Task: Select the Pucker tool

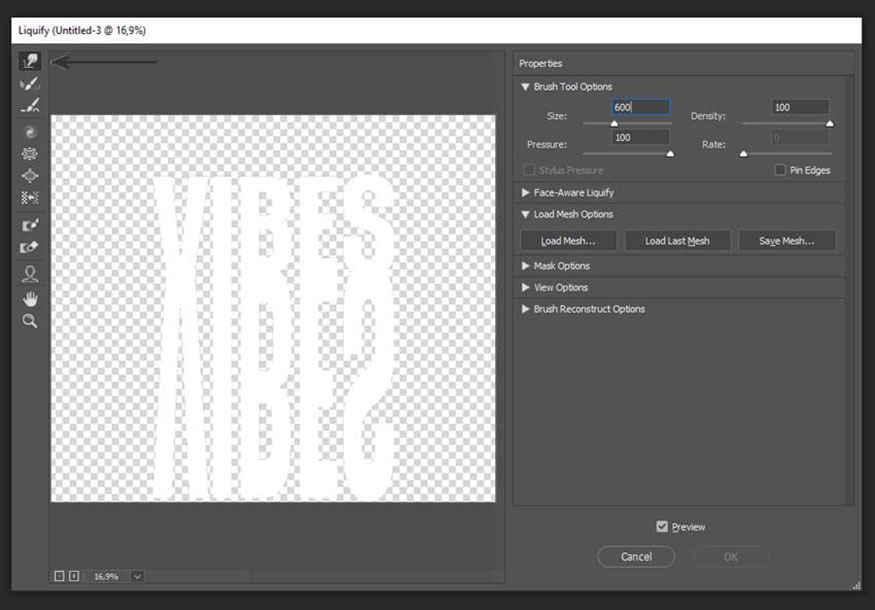Action: 30,154
